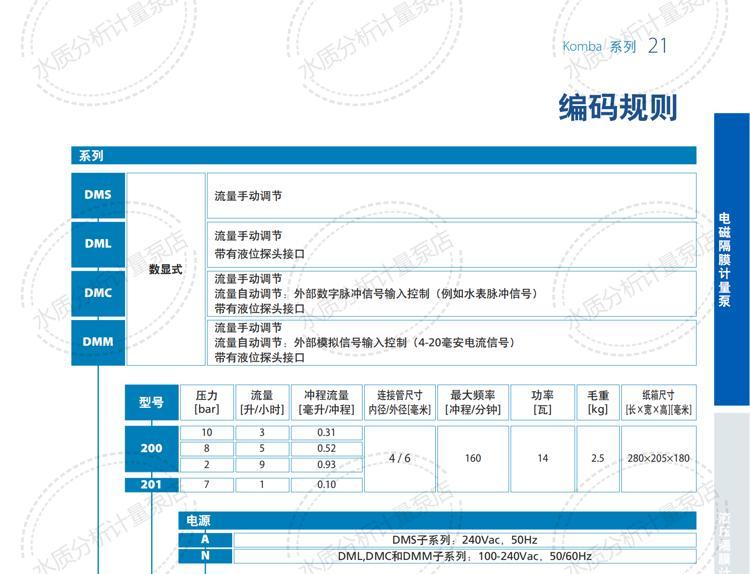Click the DML series cell
750x574 pixels.
click(x=98, y=244)
